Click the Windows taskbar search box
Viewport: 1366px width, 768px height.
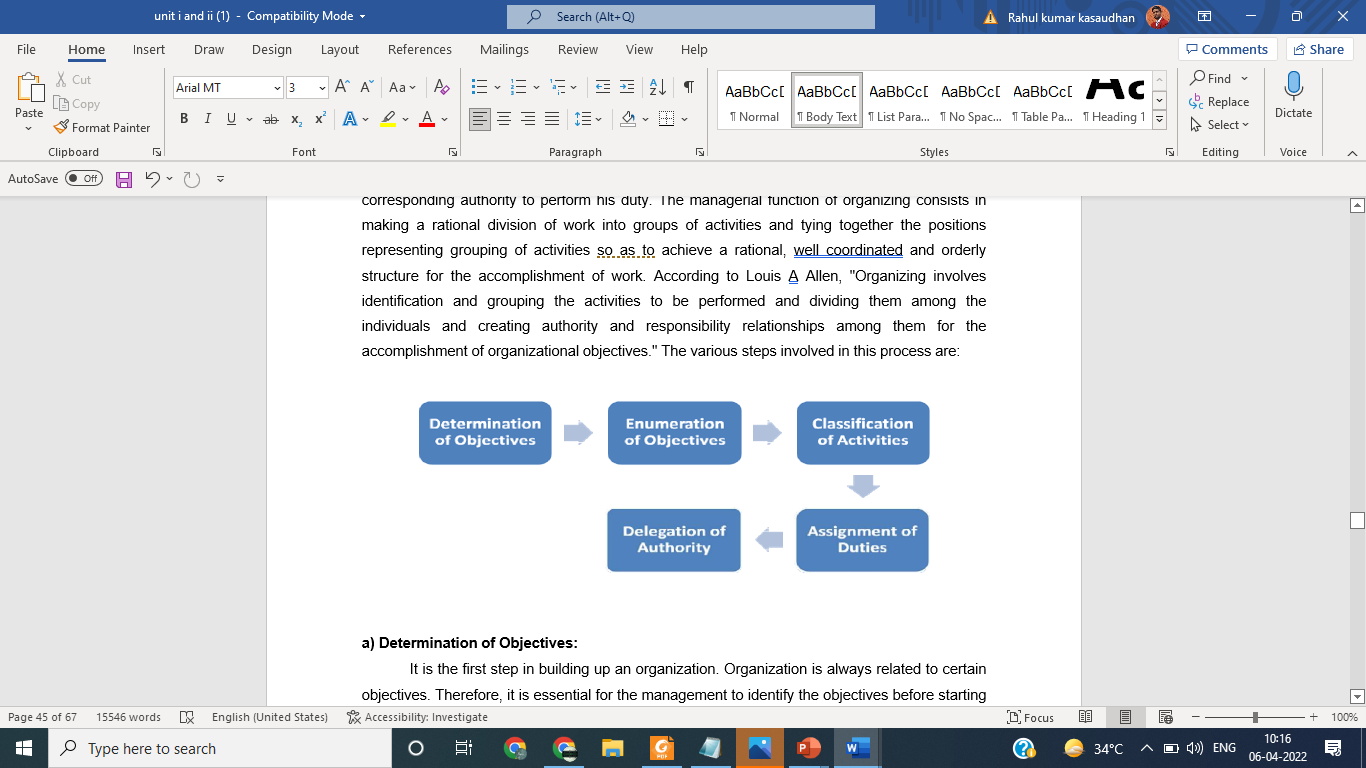click(x=220, y=748)
